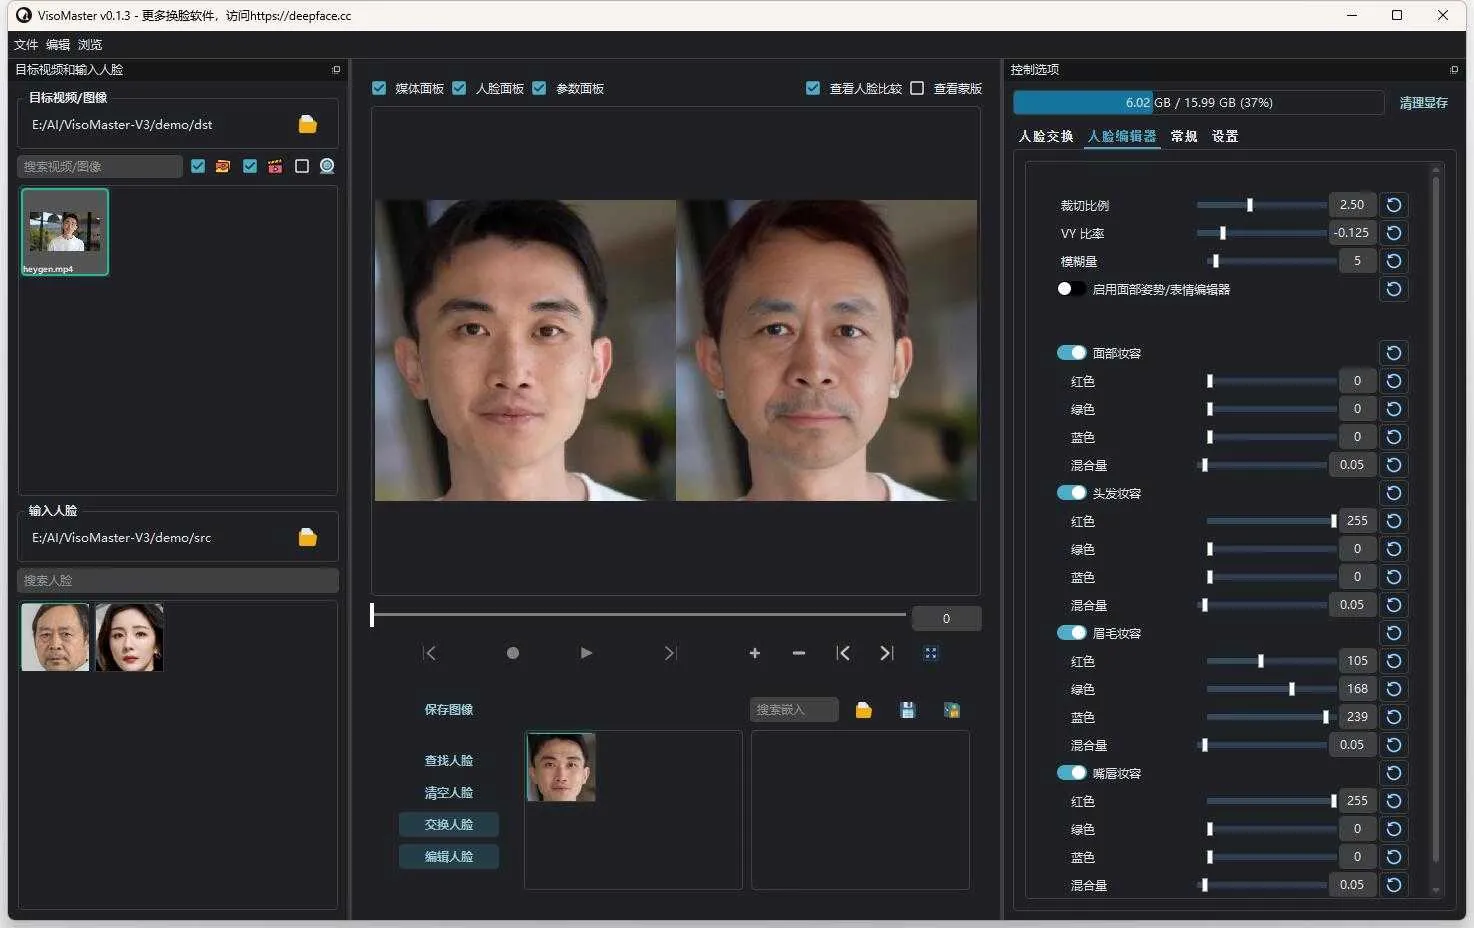Turn off 眉毛妆容 switch
The width and height of the screenshot is (1474, 928).
click(x=1071, y=633)
